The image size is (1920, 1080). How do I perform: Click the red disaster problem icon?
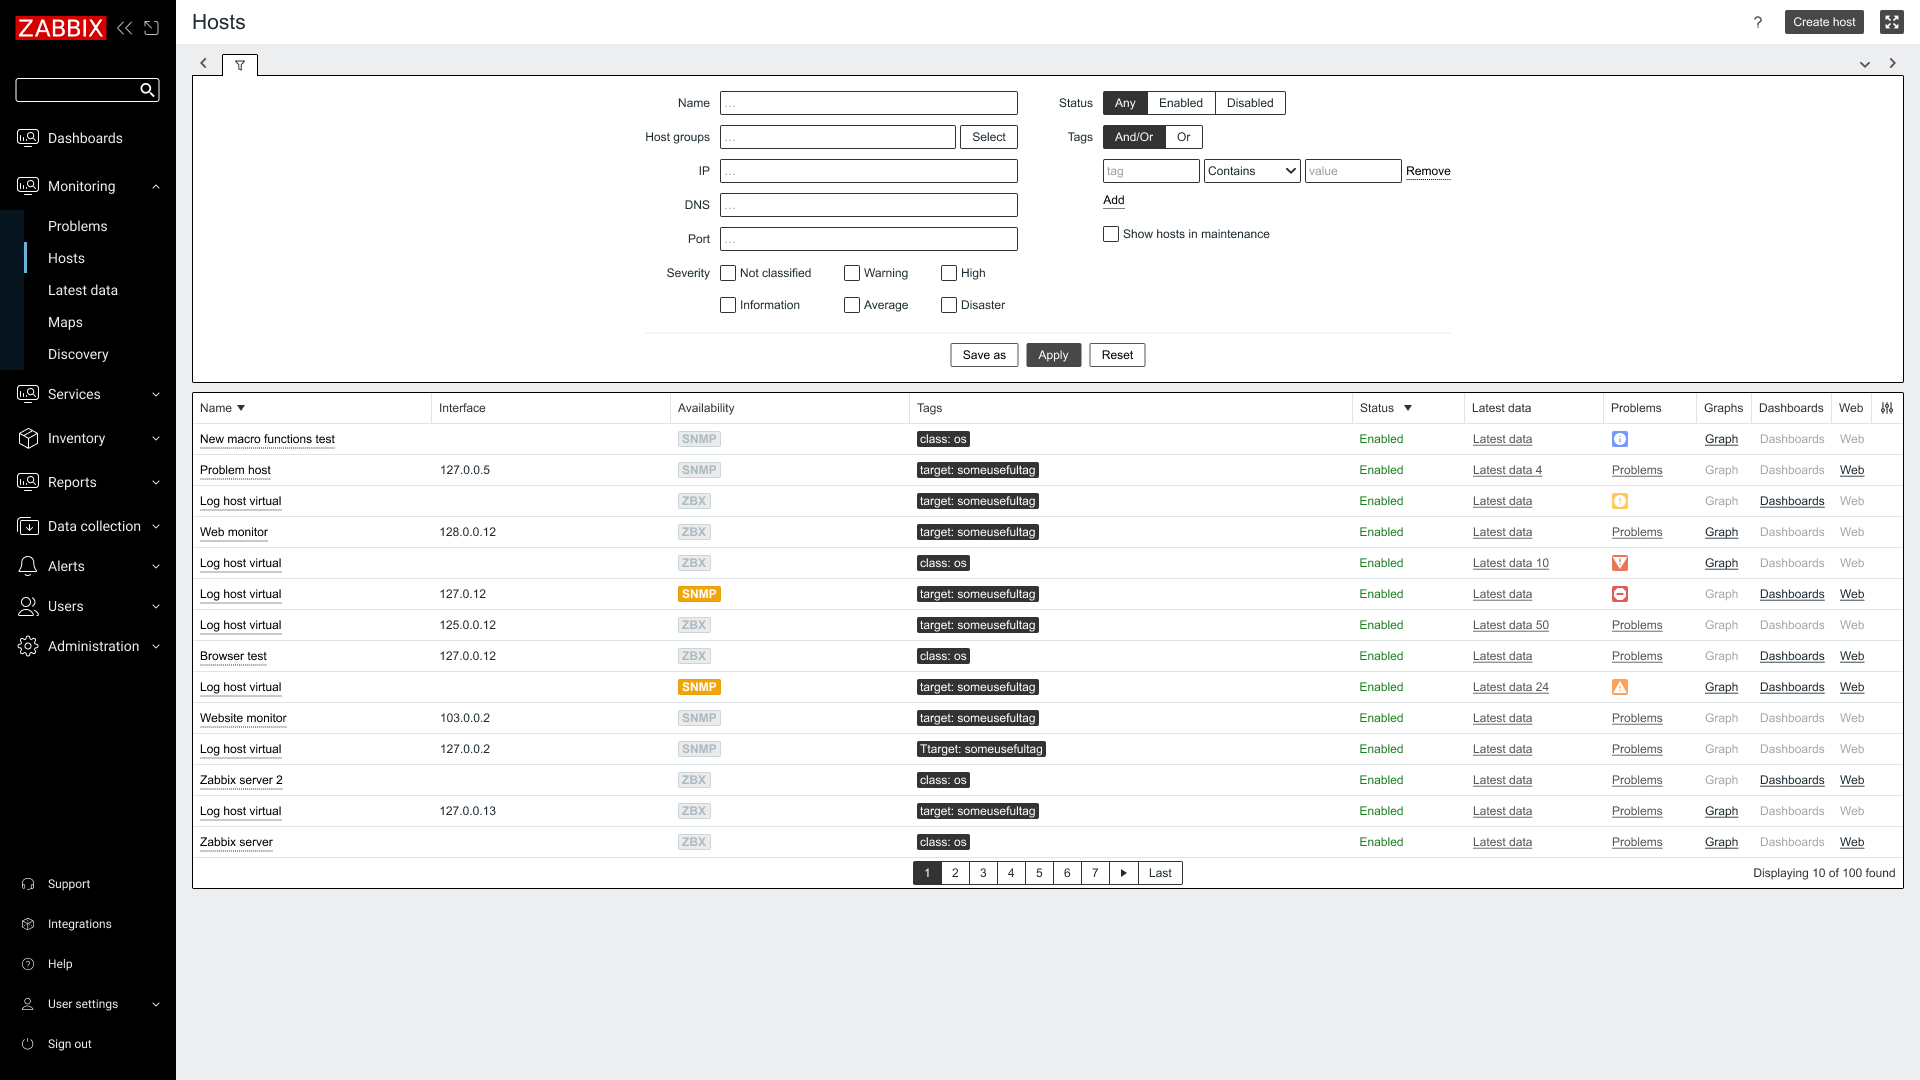pyautogui.click(x=1620, y=594)
